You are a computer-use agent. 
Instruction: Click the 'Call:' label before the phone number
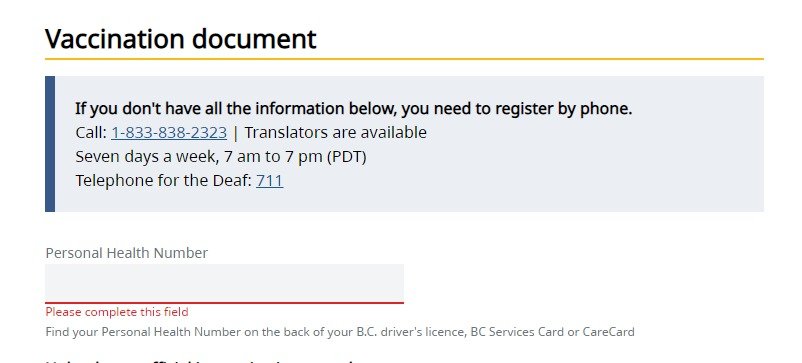(x=91, y=132)
